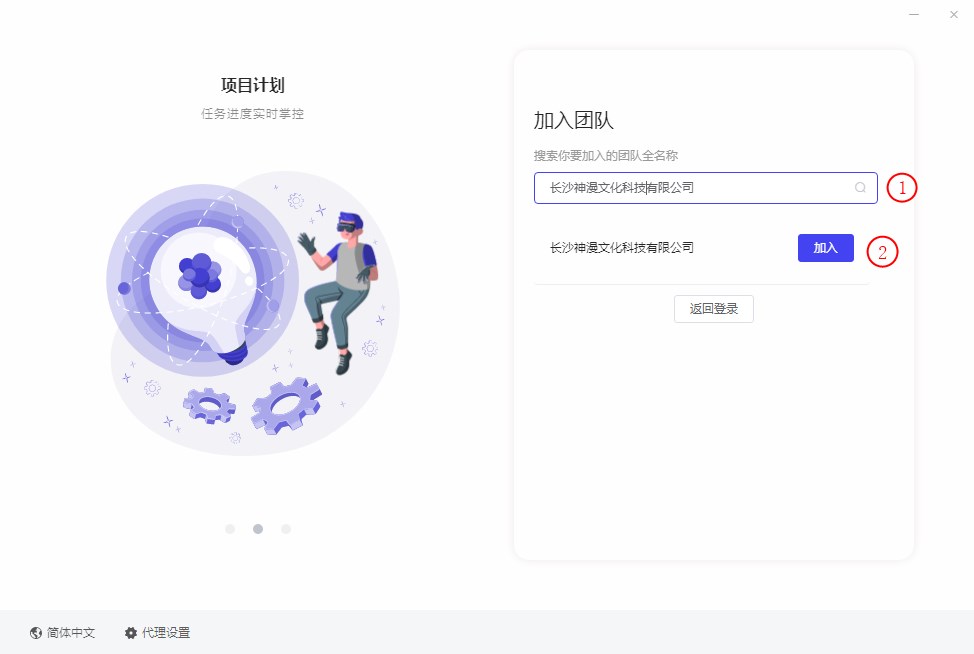Open 代理设置 proxy settings

(x=157, y=632)
